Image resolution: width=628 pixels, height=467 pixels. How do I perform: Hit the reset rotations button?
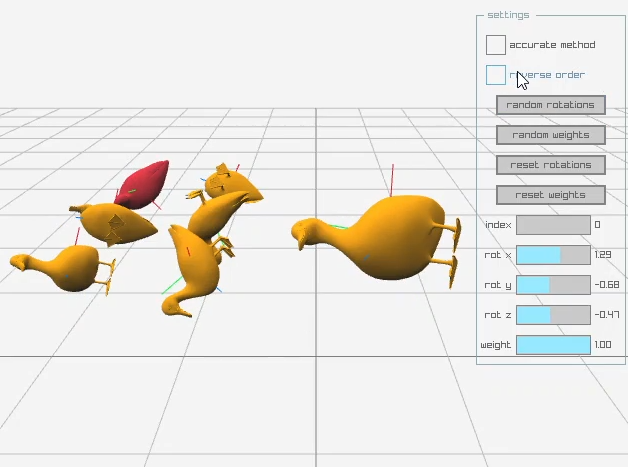550,165
